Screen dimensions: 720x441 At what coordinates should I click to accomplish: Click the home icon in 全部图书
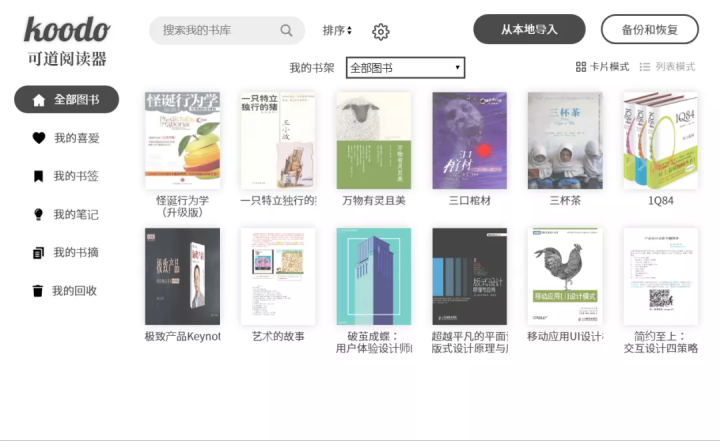(x=39, y=100)
